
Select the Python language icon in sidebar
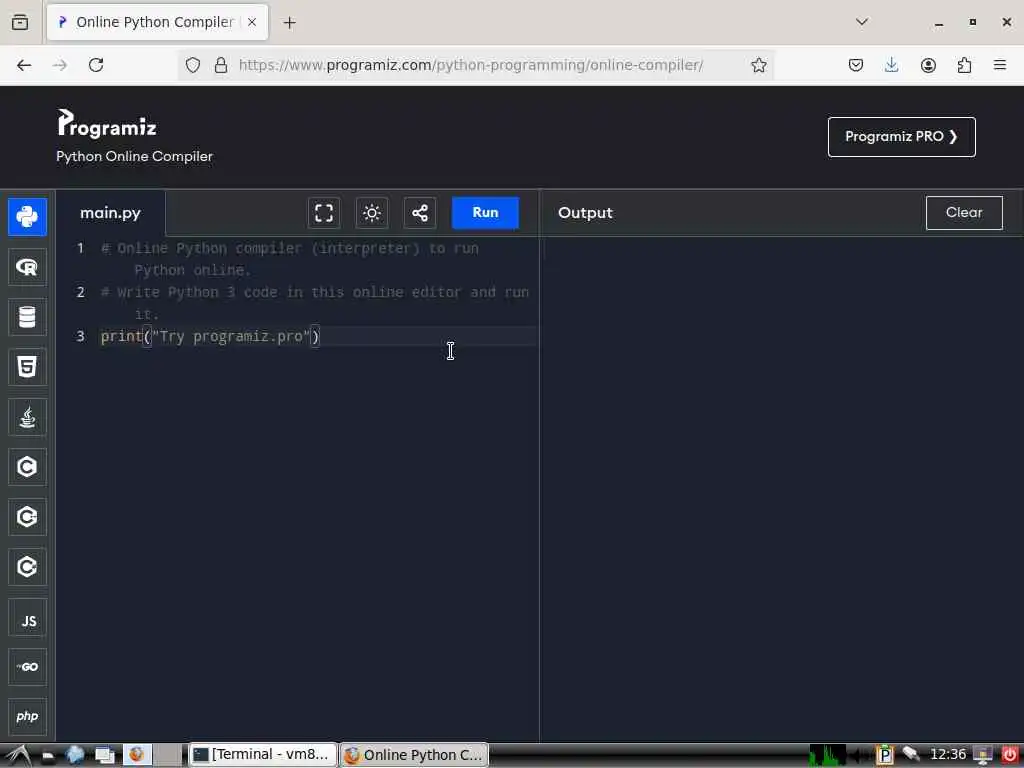[x=27, y=217]
